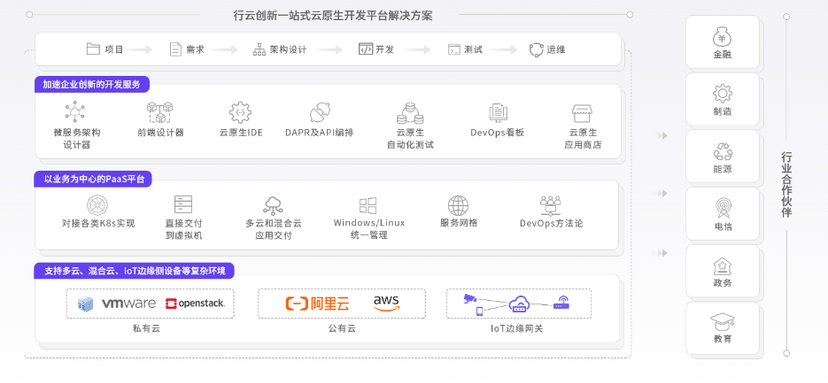Click the 开发 code window icon
Viewport: 828px width, 383px height.
pos(365,49)
